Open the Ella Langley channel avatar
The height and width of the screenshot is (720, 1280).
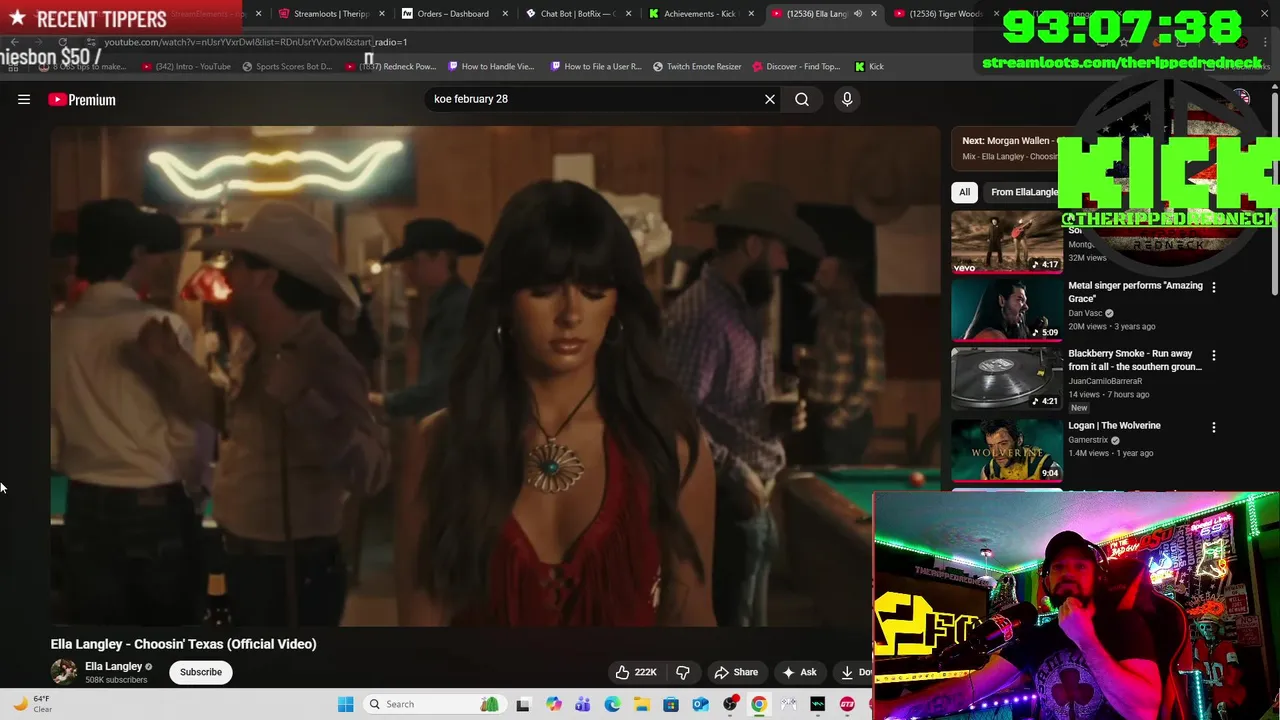pos(64,672)
